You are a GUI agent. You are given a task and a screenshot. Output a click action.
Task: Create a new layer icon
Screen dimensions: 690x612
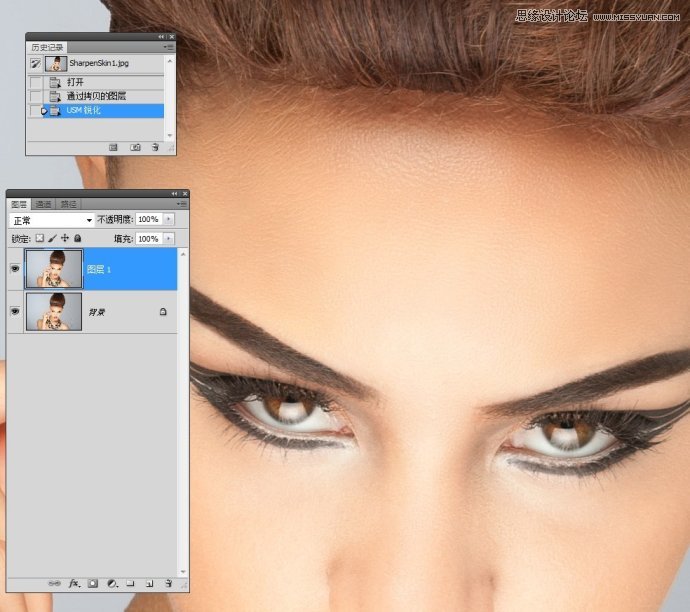[x=150, y=583]
